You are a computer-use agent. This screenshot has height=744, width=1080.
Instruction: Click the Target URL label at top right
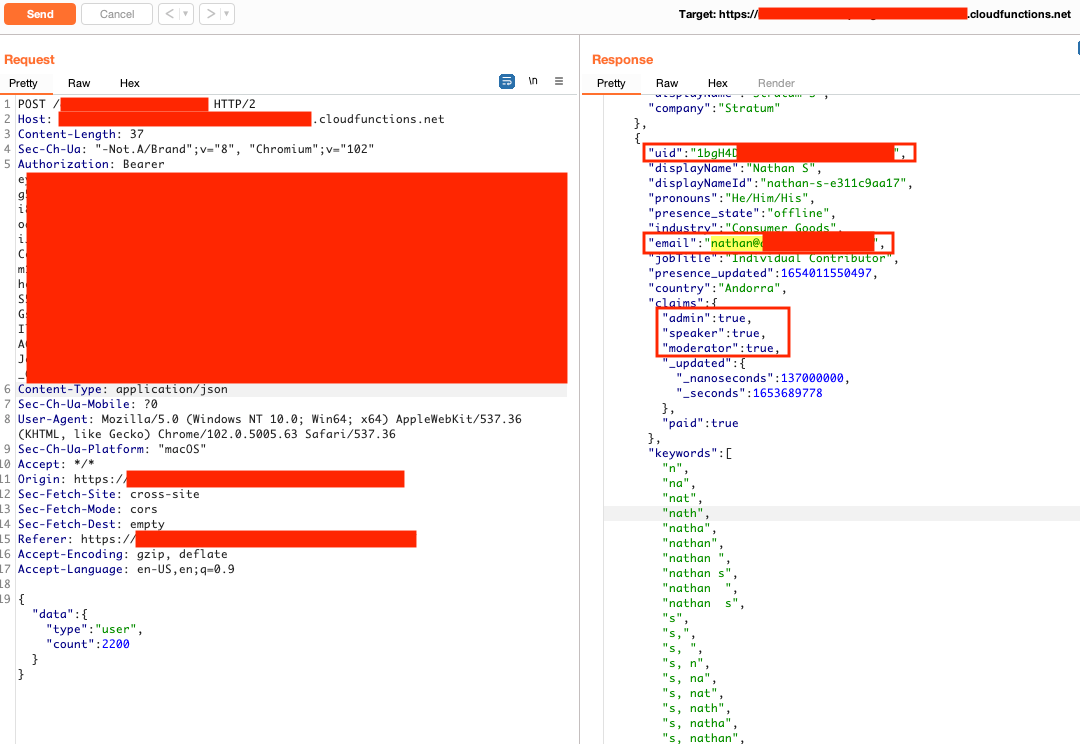[x=875, y=14]
